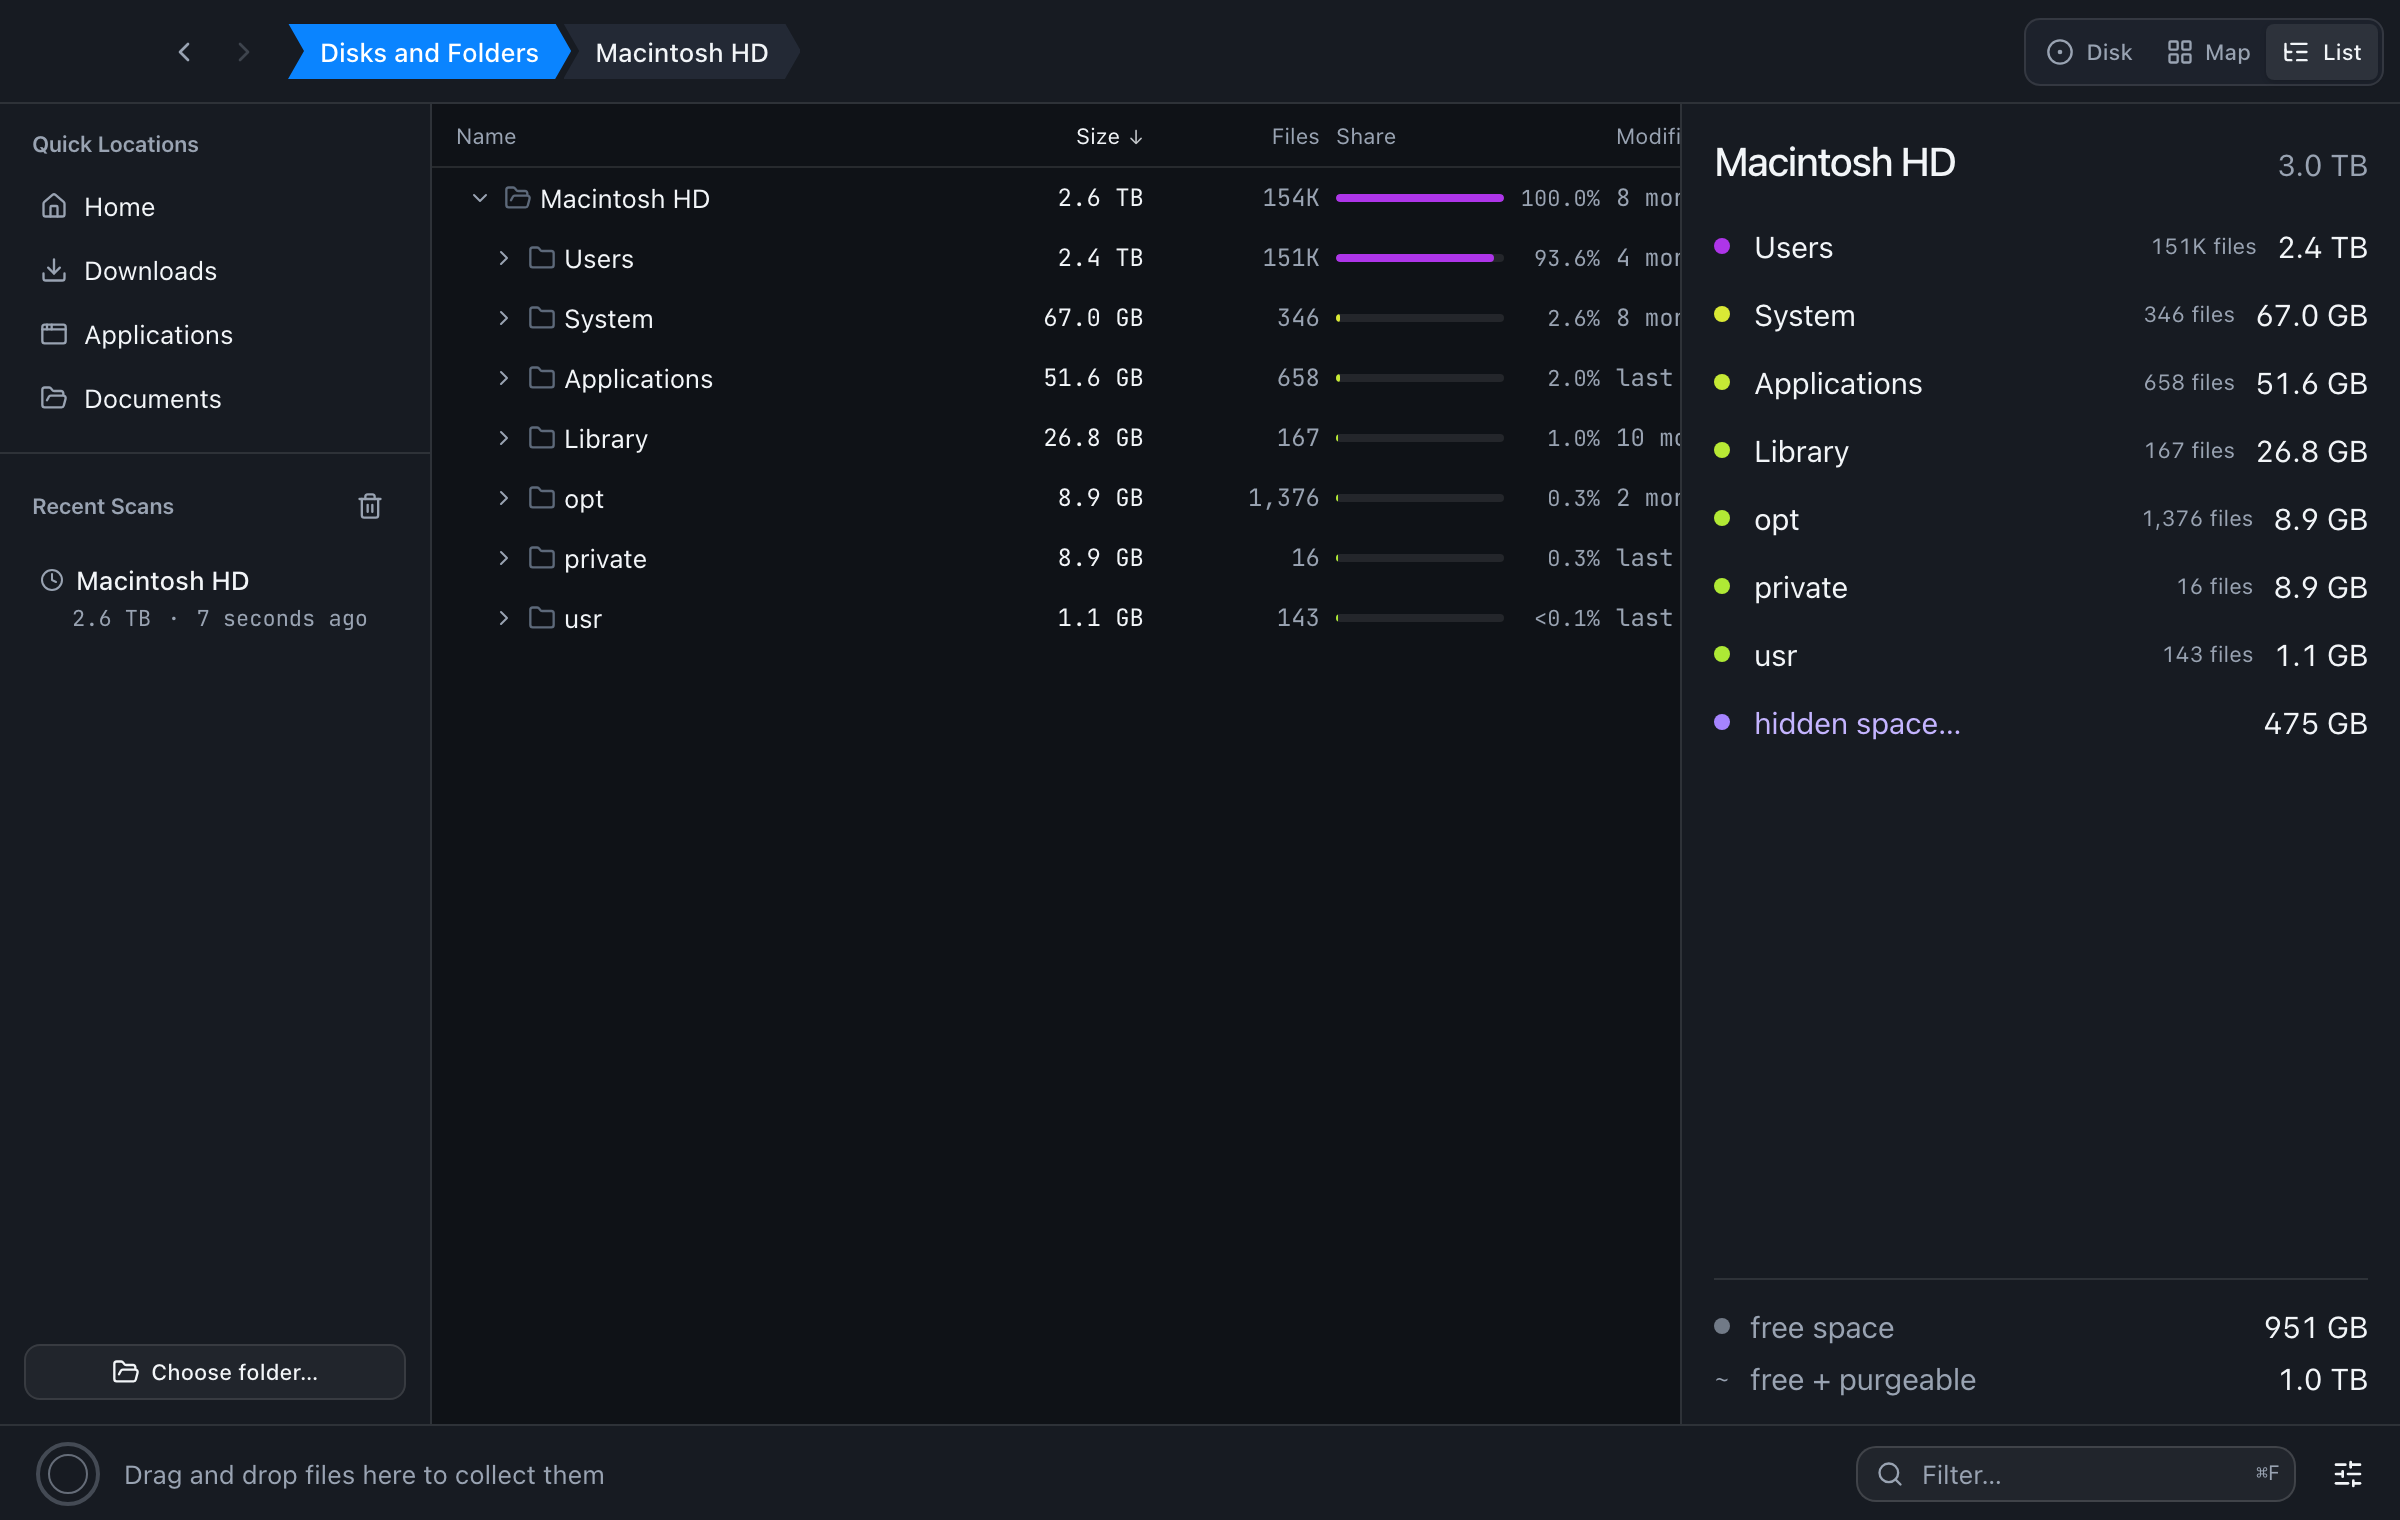Click the Macintosh HD breadcrumb
The width and height of the screenshot is (2400, 1520).
click(682, 52)
